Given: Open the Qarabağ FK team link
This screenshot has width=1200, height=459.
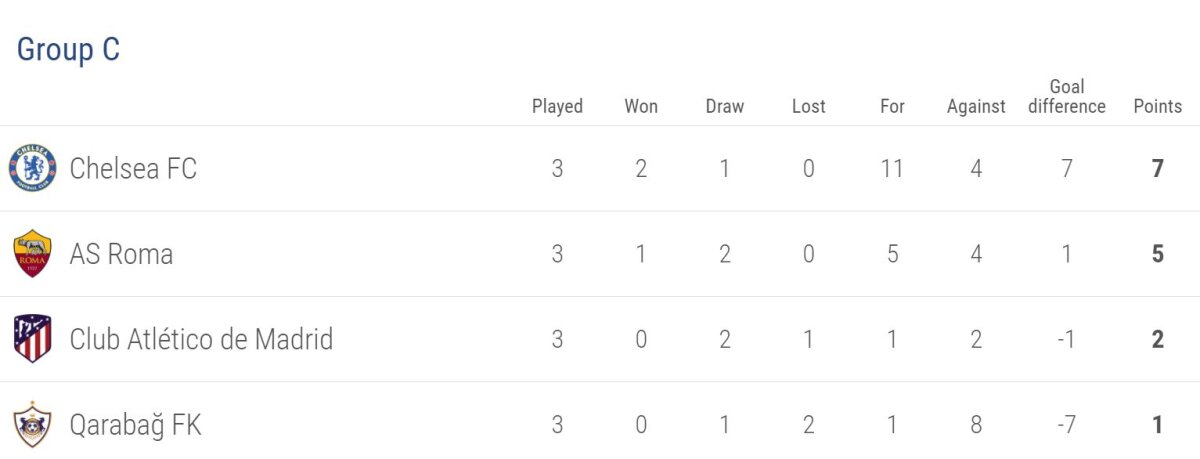Looking at the screenshot, I should [135, 425].
